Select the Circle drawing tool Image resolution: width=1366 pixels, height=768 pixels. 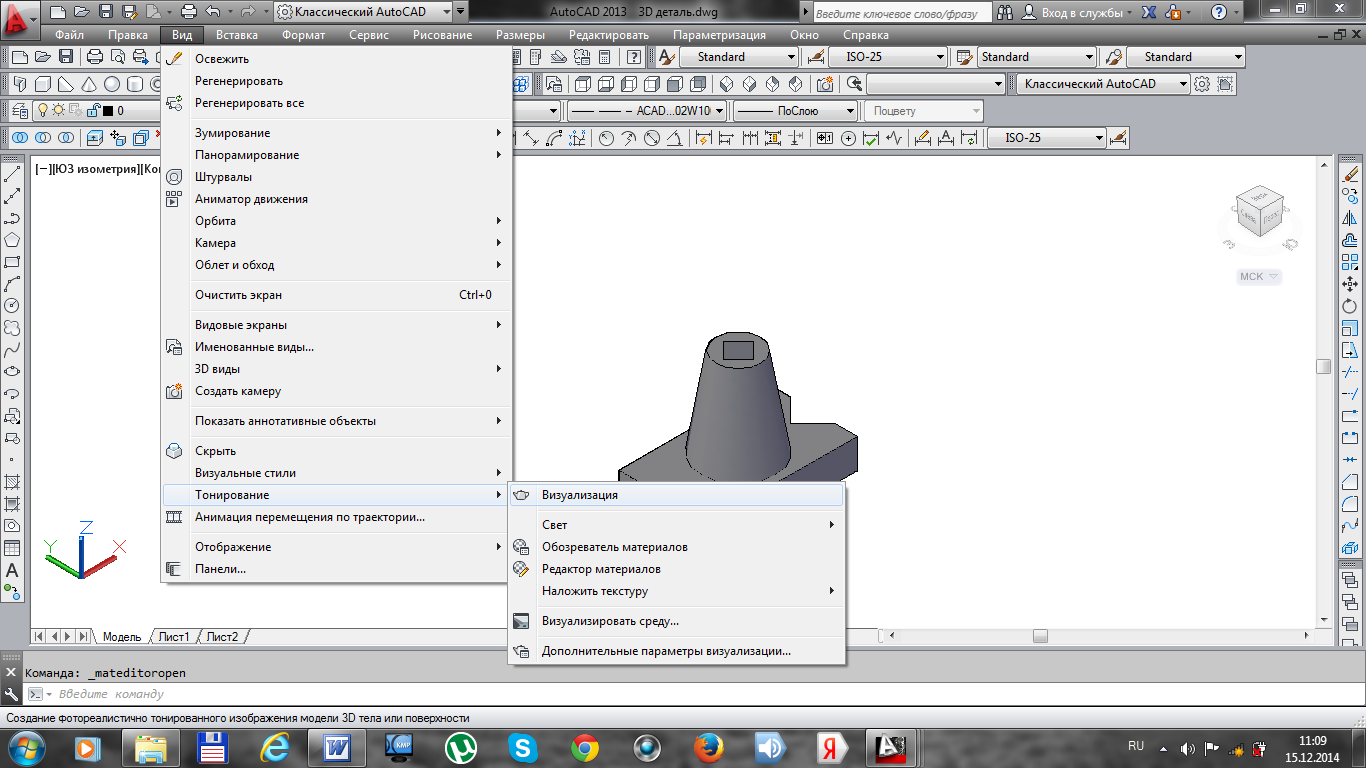(12, 306)
